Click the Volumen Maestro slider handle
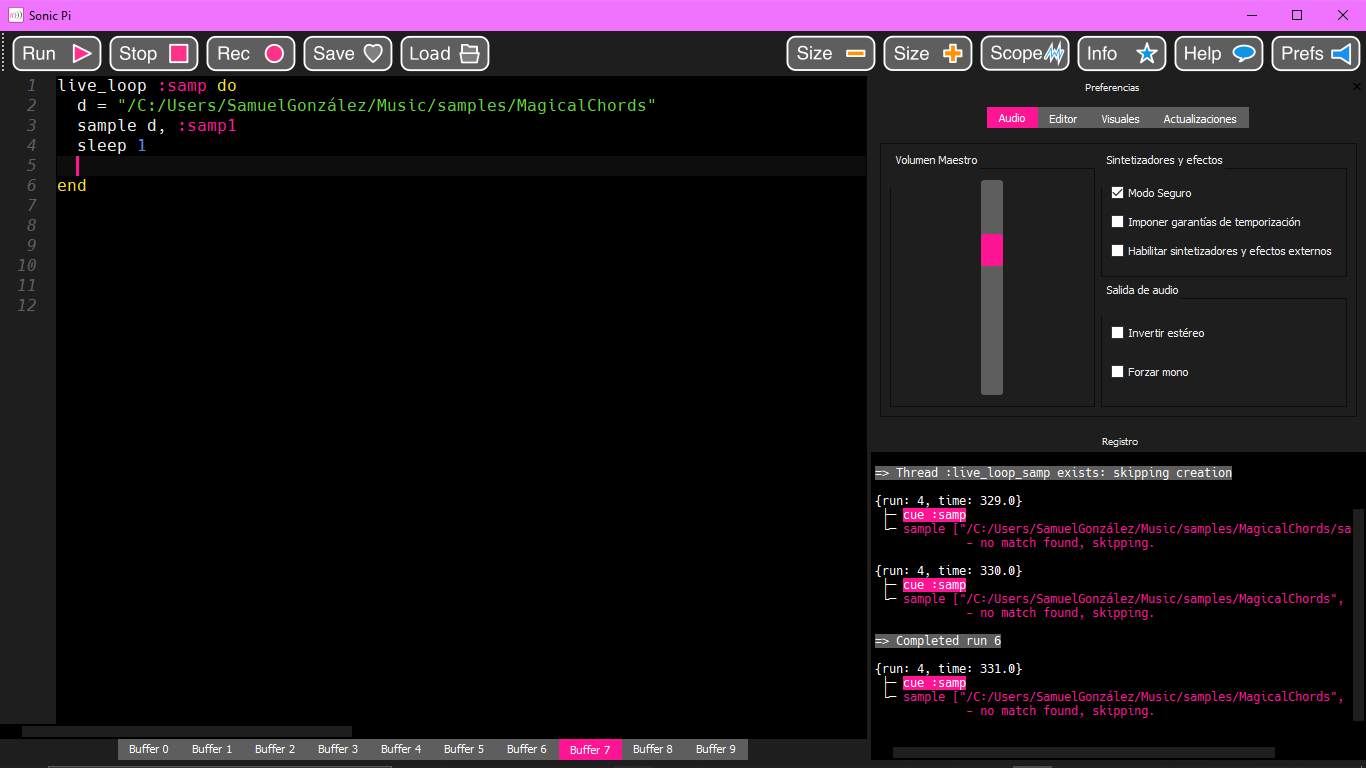1366x768 pixels. tap(992, 250)
